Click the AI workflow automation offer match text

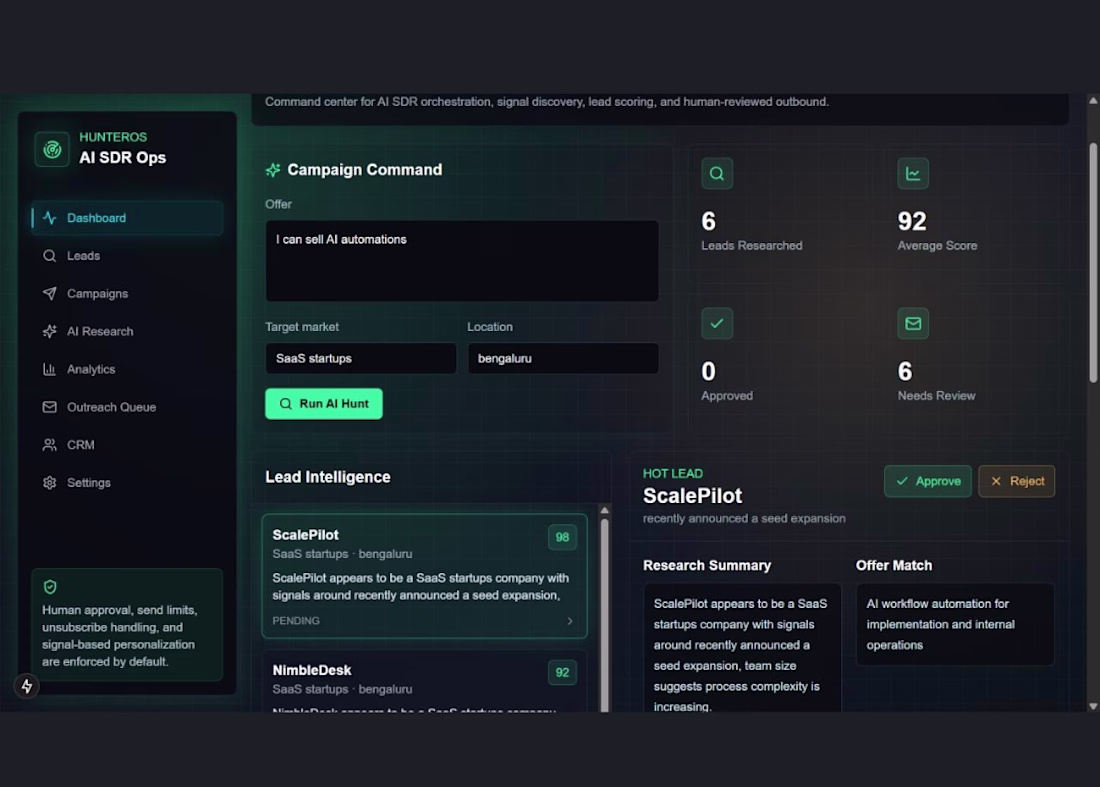pos(941,624)
